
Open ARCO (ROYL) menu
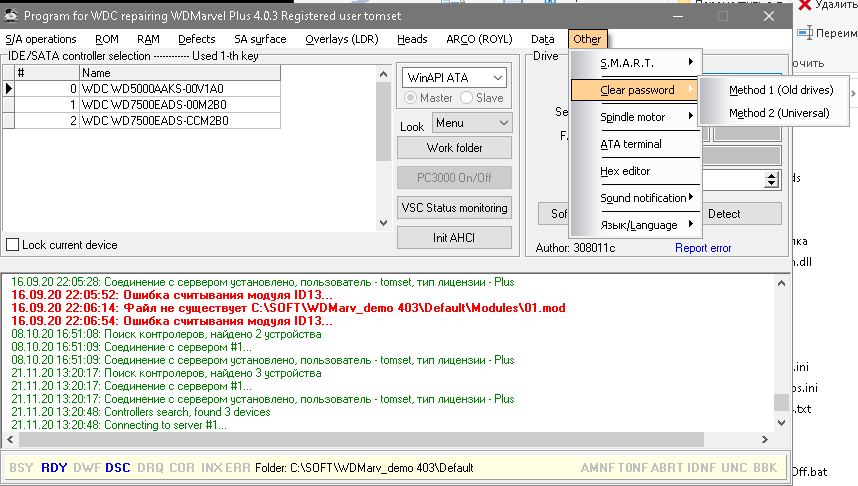point(479,39)
